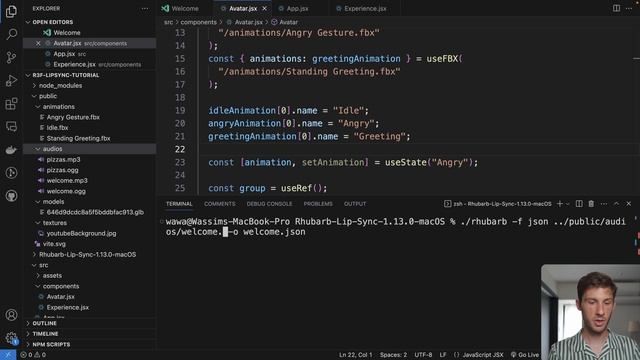Open the Docker view in activity bar

point(11,150)
